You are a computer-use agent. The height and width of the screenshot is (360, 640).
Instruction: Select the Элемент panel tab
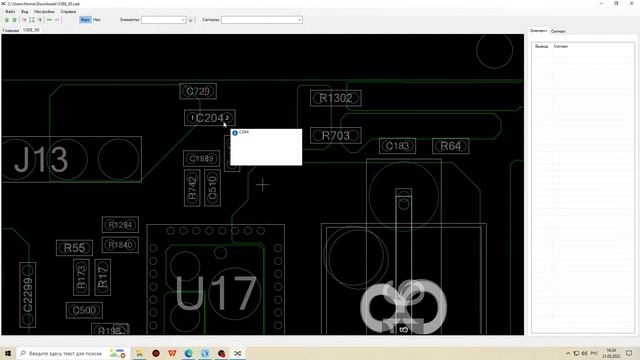(x=538, y=31)
